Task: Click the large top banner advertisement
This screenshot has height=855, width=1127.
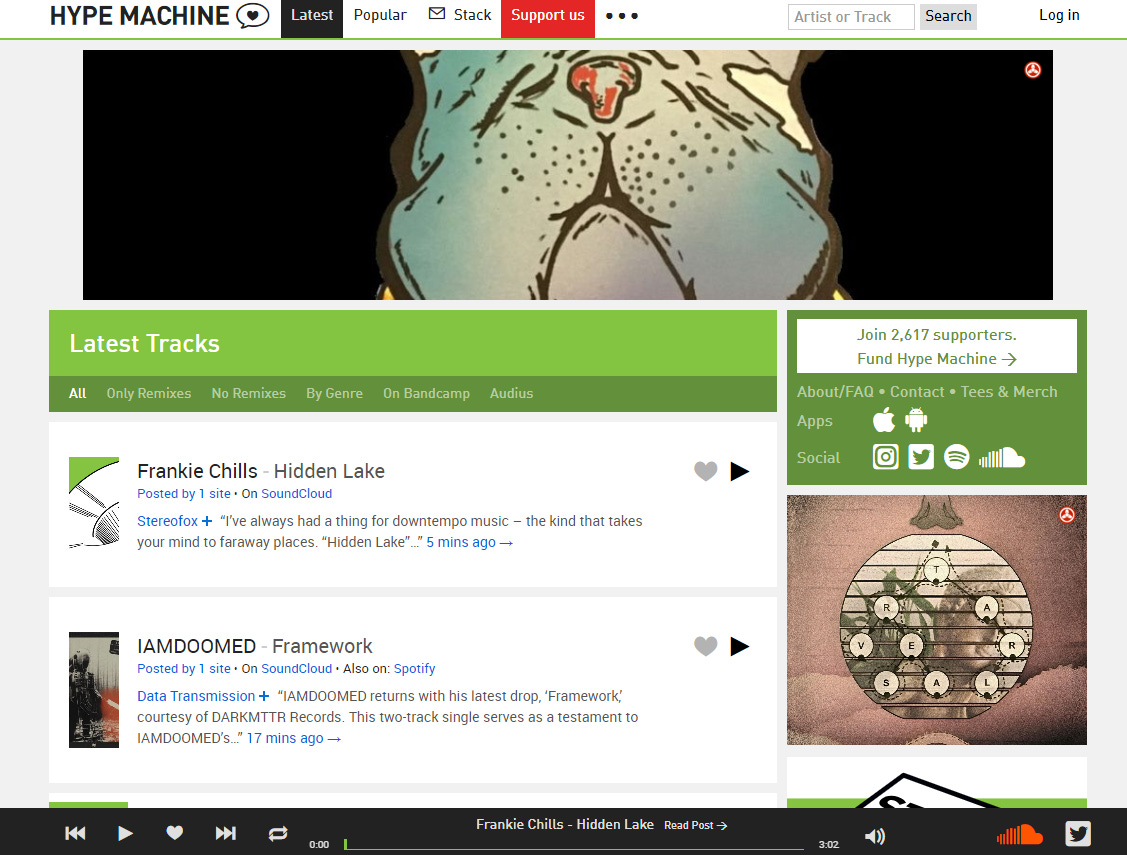Action: coord(568,175)
